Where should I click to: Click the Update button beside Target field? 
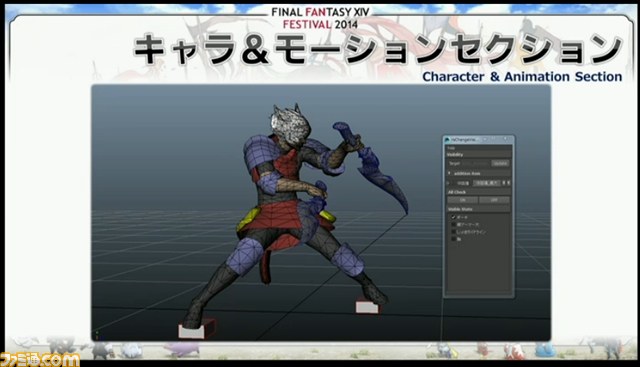[x=500, y=163]
